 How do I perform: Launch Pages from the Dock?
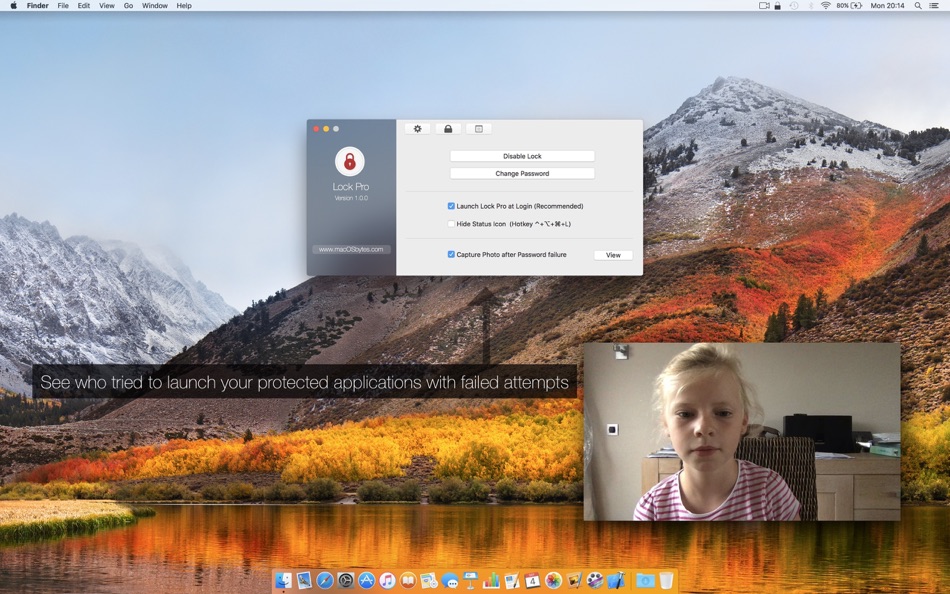tap(512, 580)
